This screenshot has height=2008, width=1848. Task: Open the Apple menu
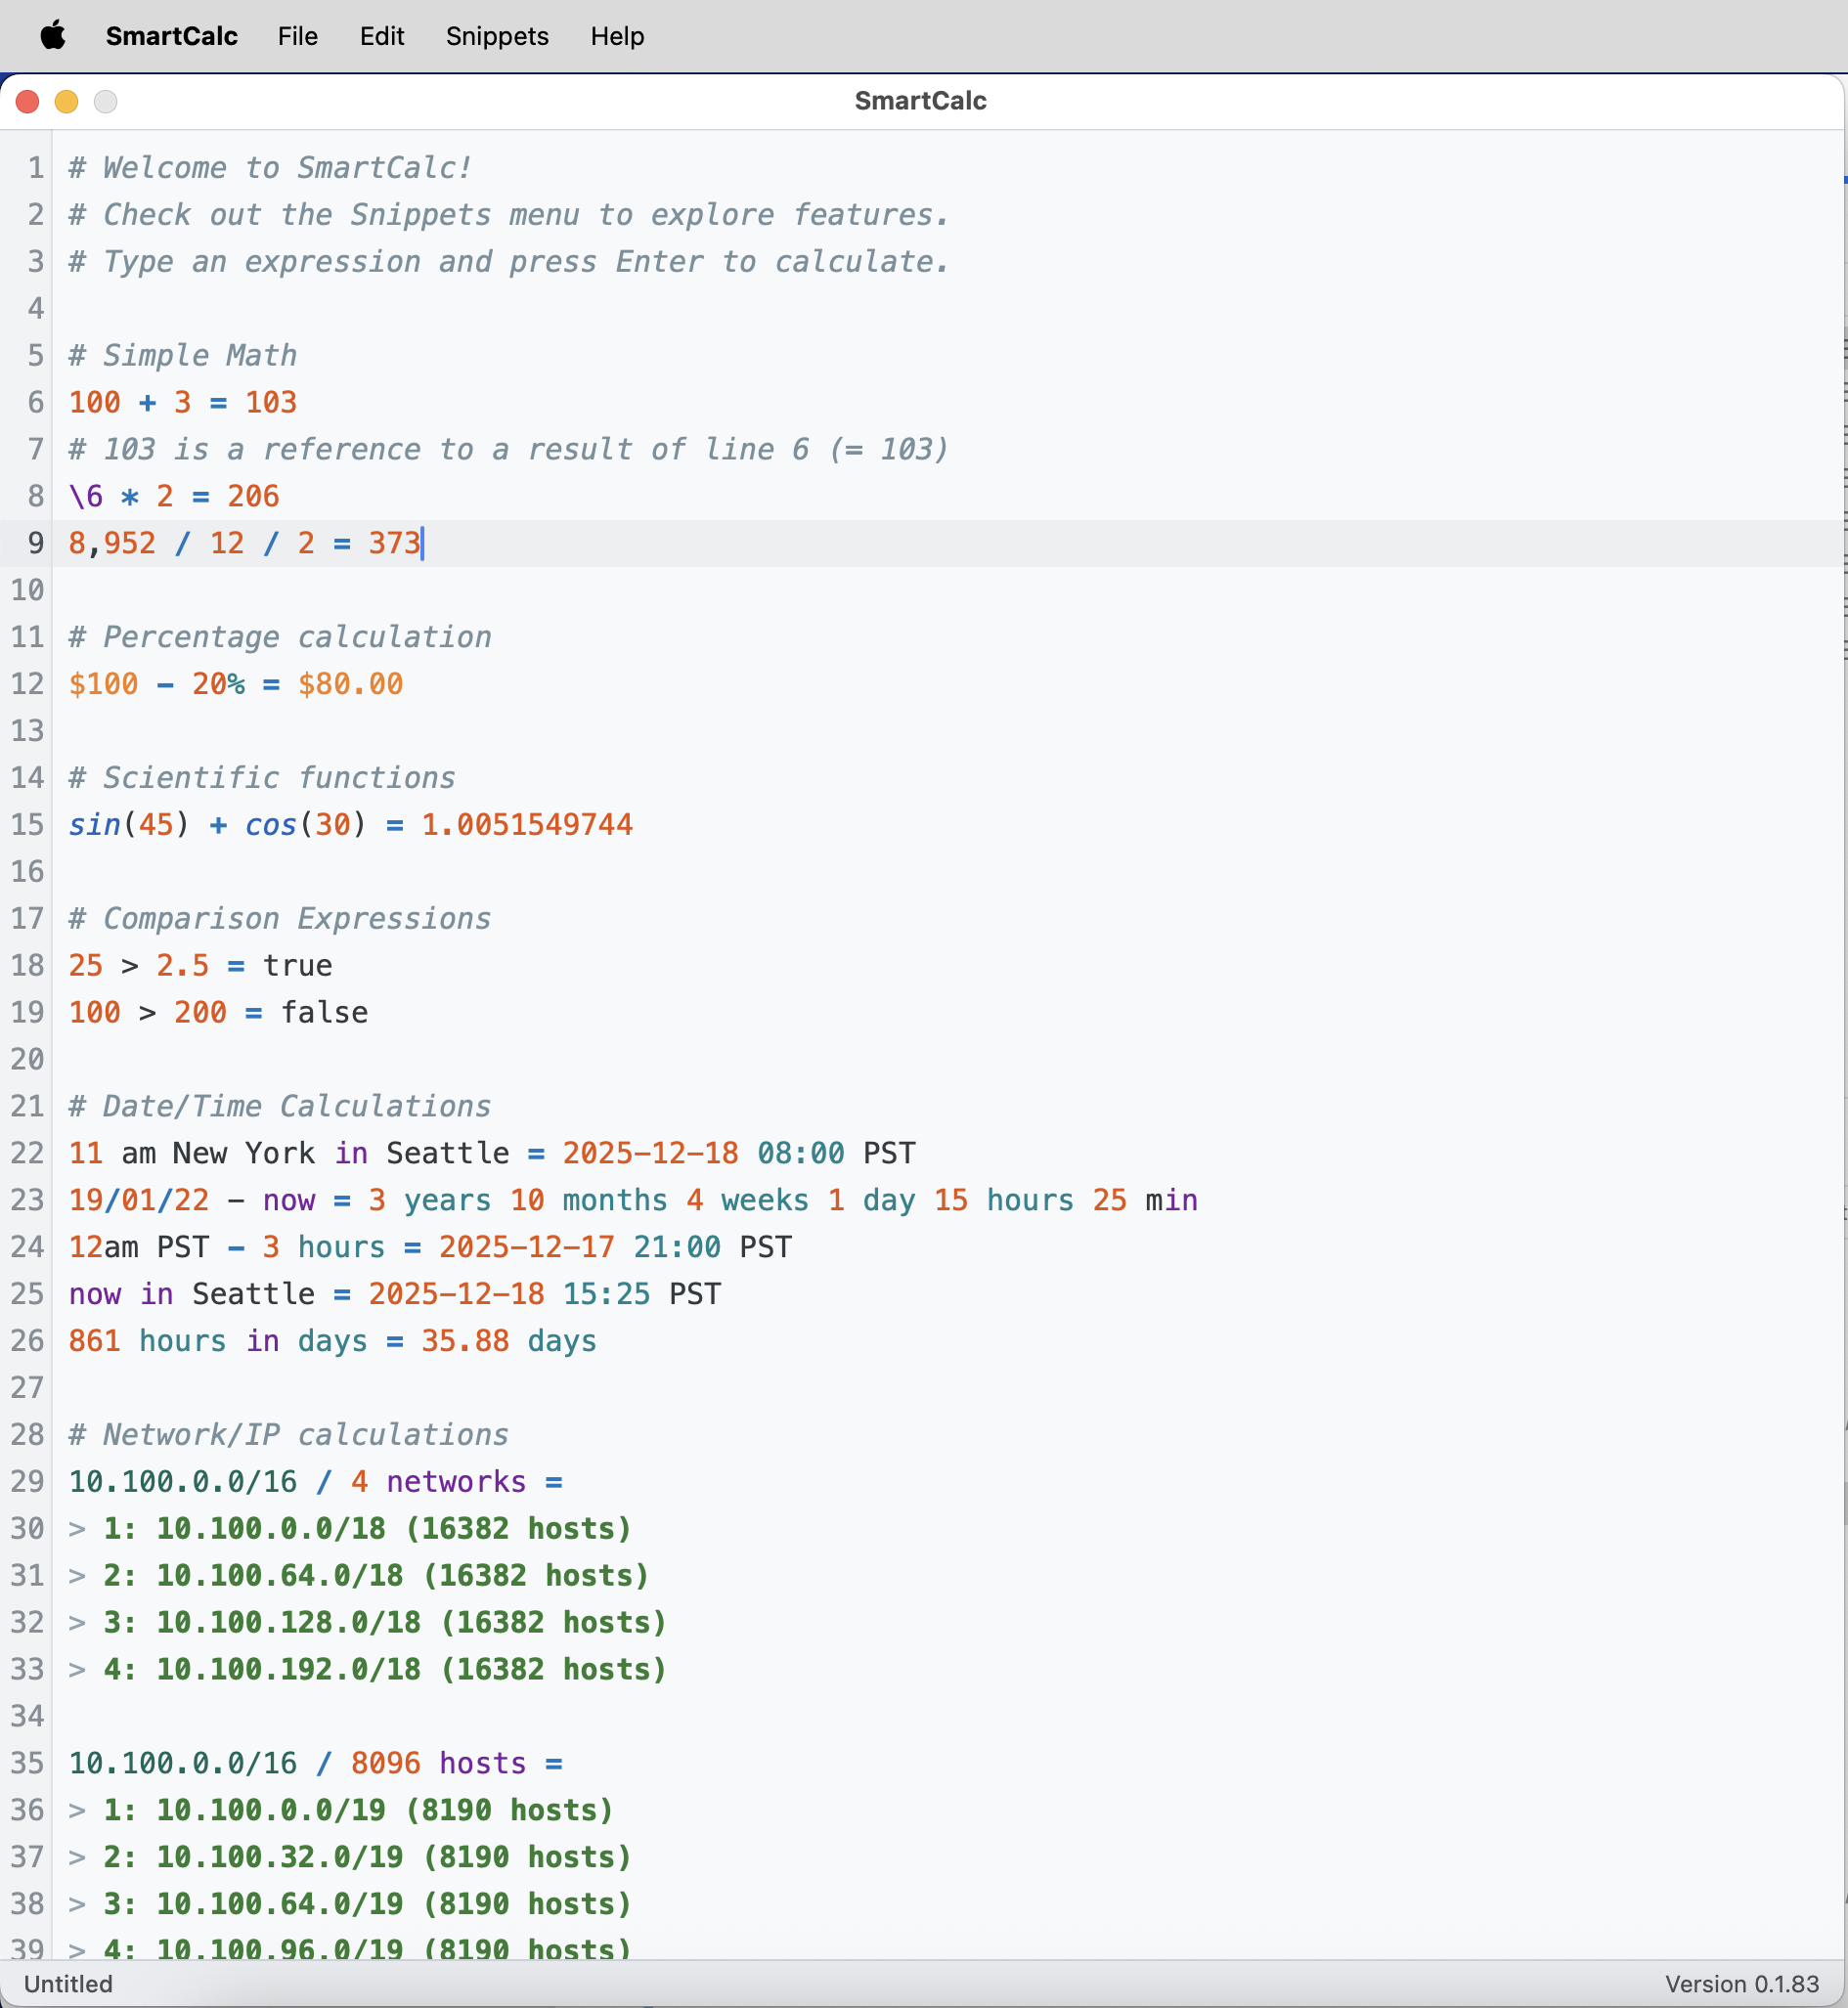[x=54, y=36]
